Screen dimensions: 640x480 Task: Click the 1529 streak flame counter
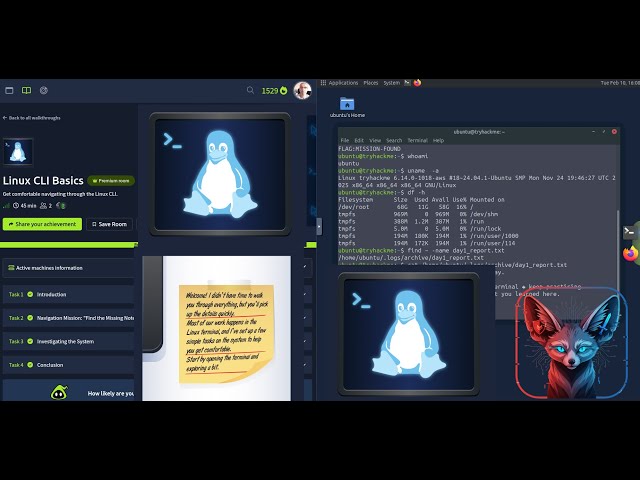[x=274, y=91]
